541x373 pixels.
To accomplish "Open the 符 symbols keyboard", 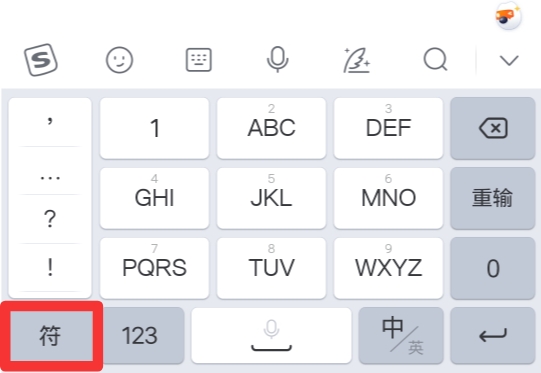I will click(51, 336).
